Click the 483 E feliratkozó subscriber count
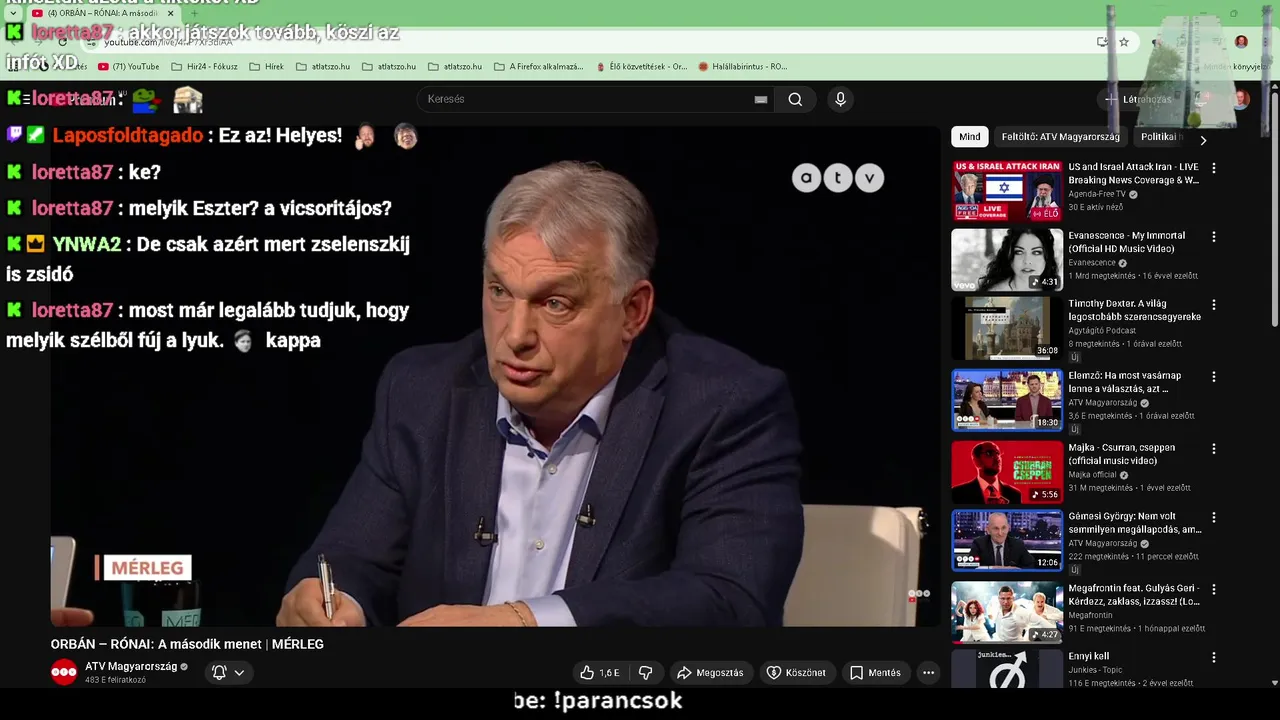This screenshot has height=720, width=1280. (x=115, y=680)
